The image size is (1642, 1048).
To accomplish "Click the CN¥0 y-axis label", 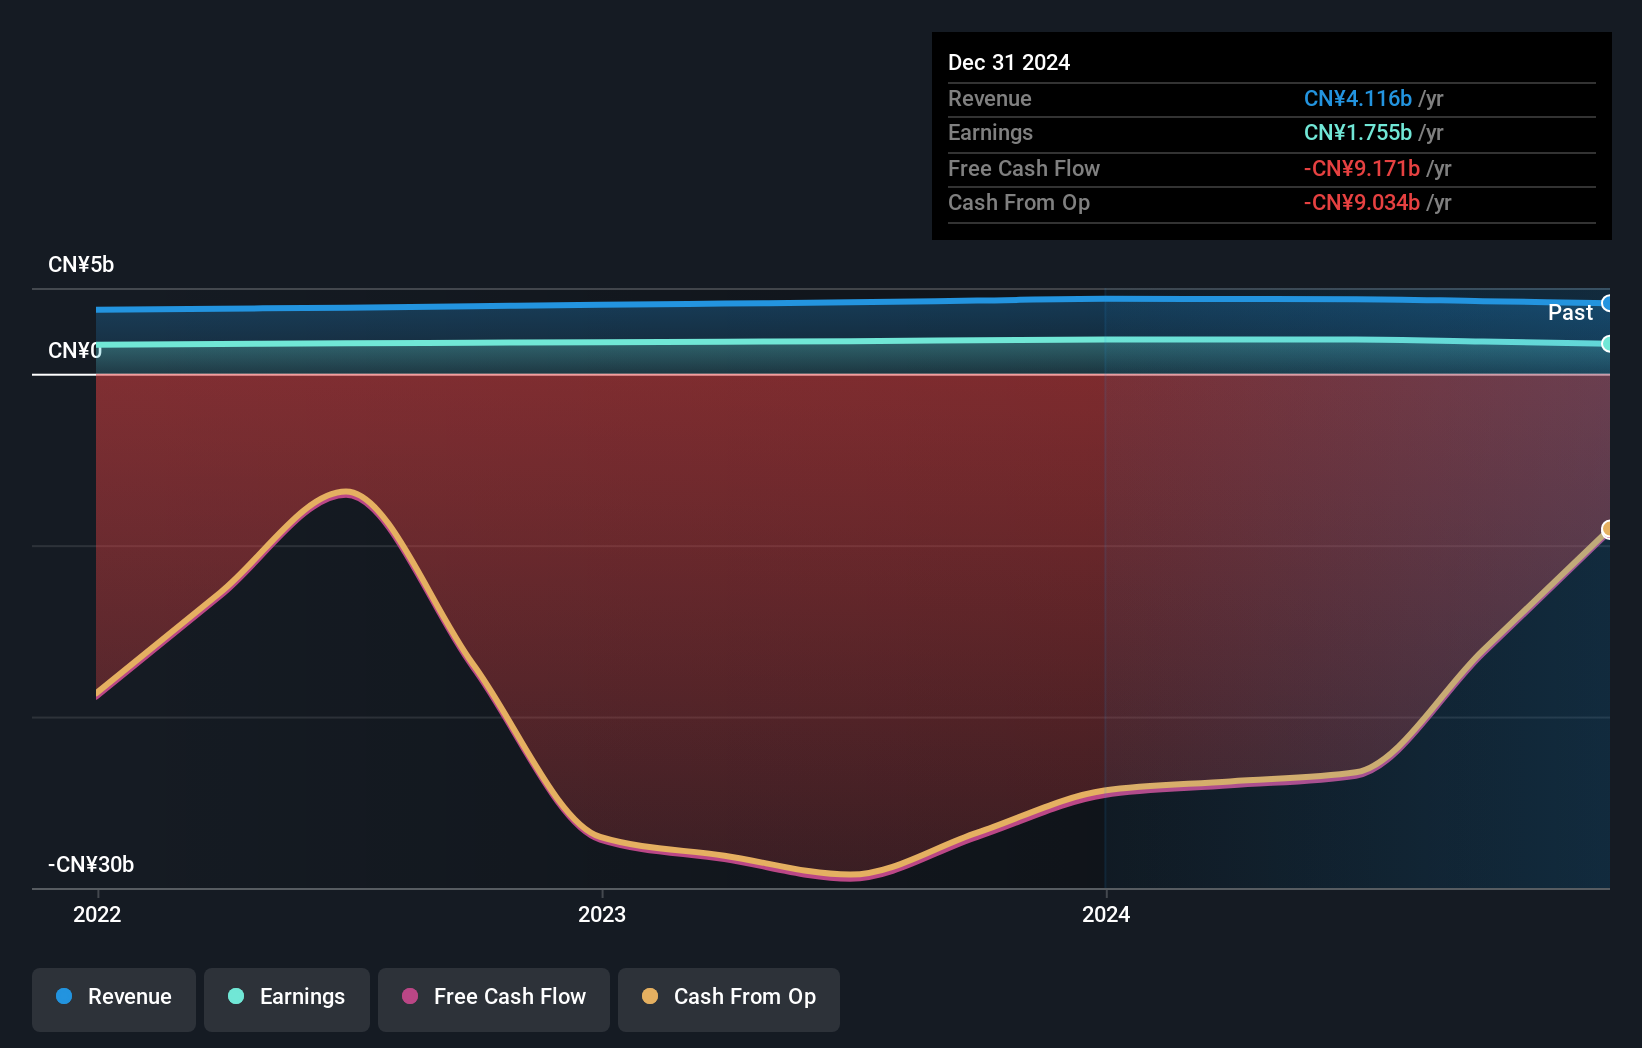I will point(75,351).
